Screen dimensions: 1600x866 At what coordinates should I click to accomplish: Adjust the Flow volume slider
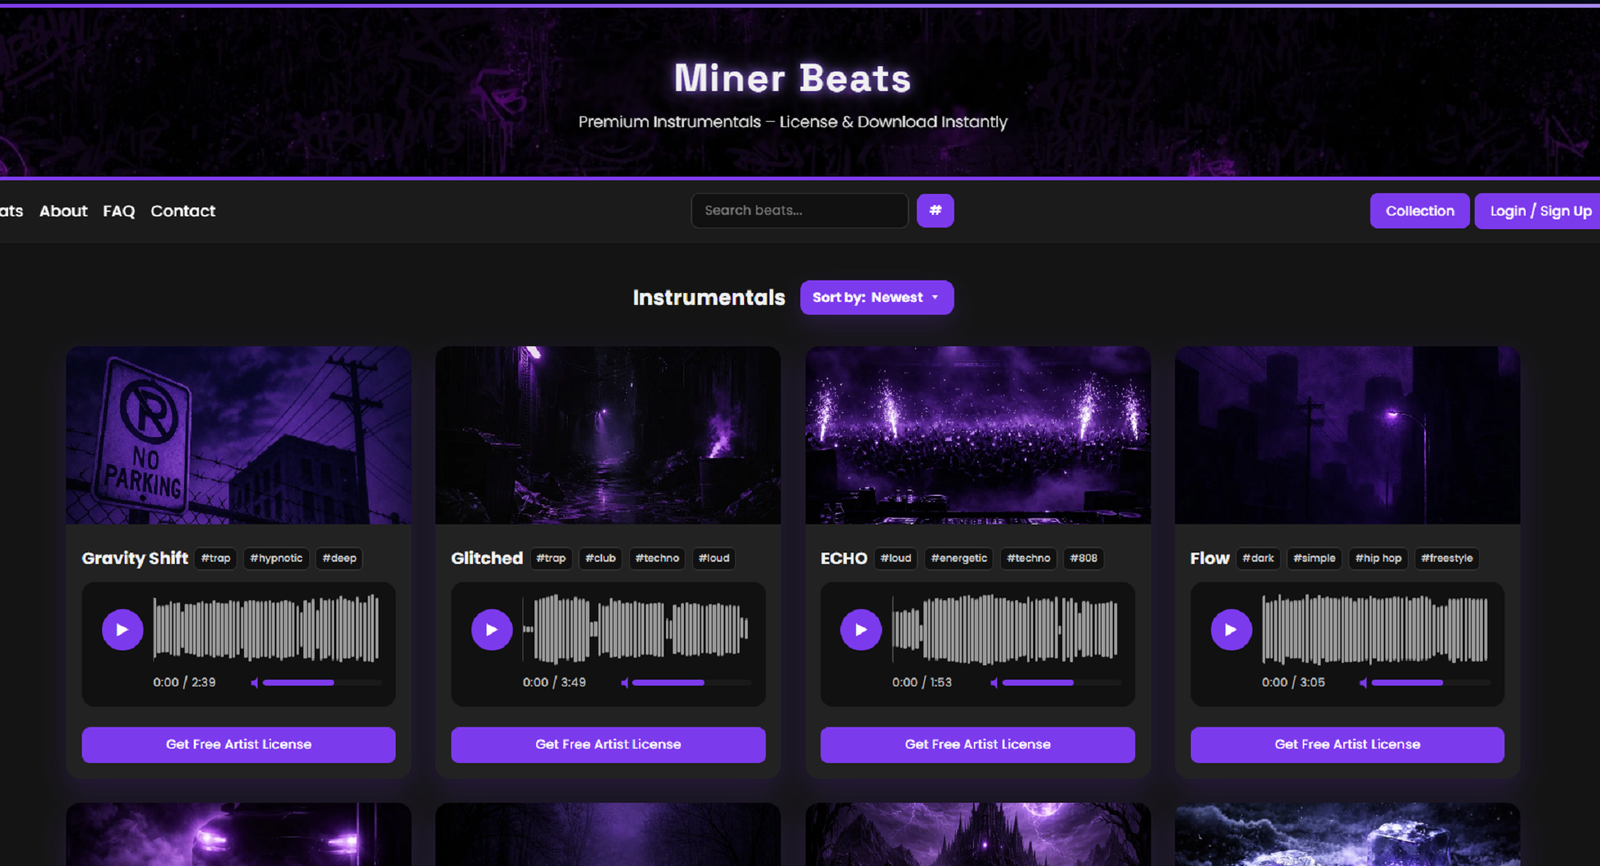(1431, 683)
